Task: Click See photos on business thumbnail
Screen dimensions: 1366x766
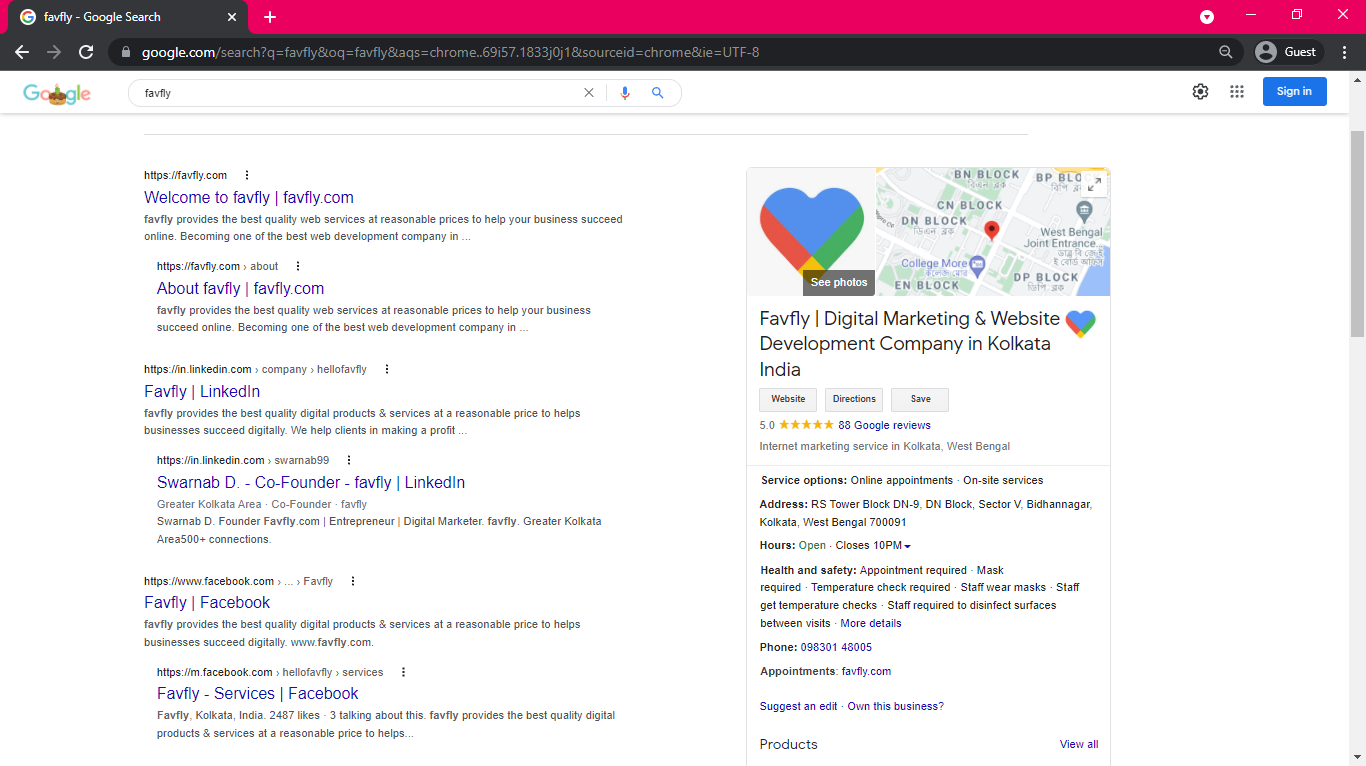Action: tap(839, 283)
